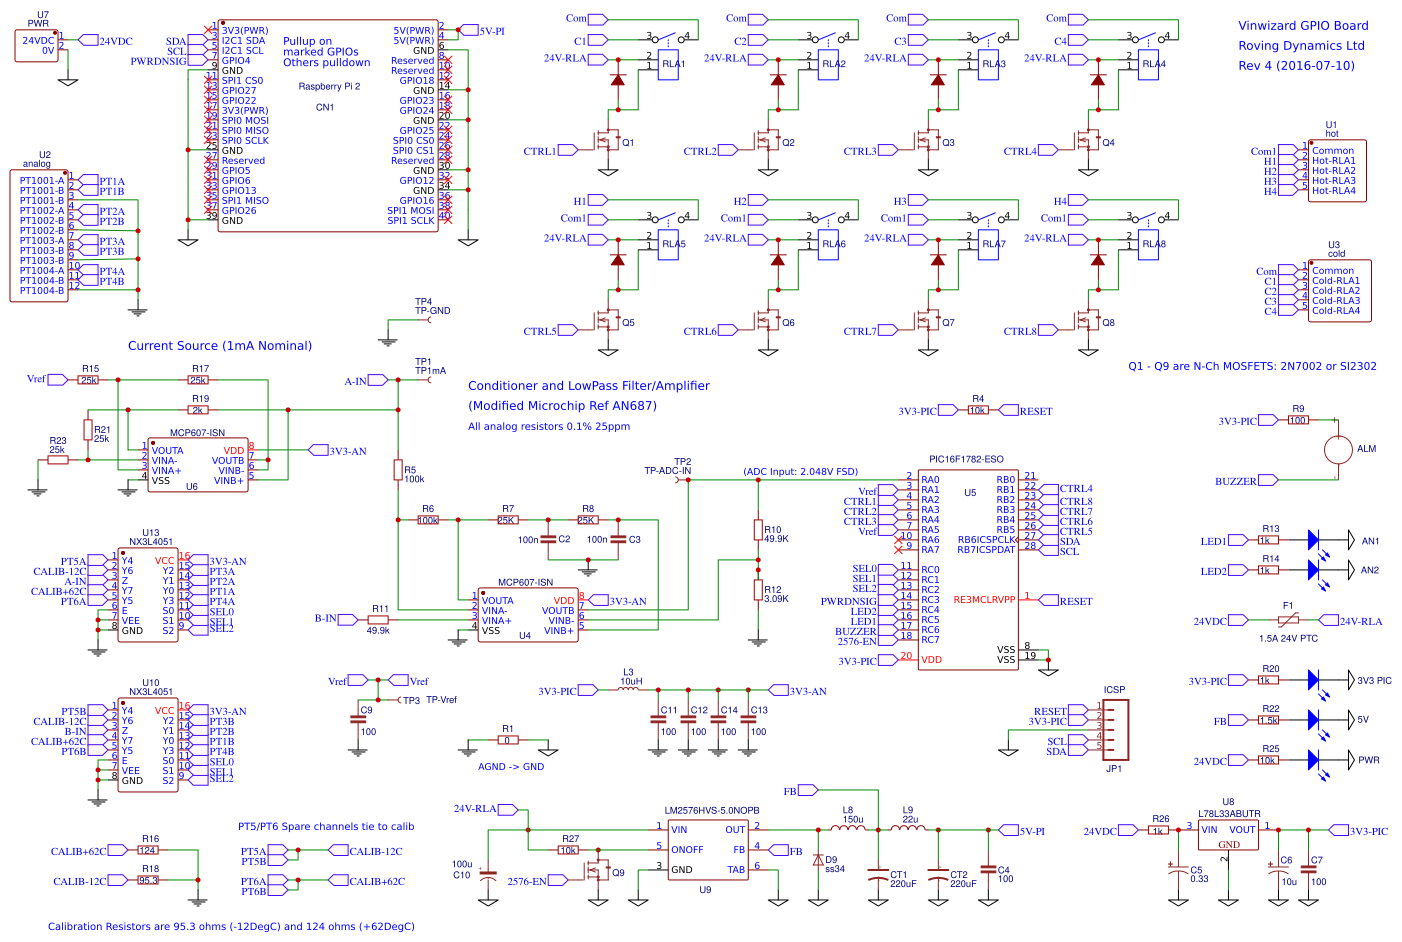
Task: Select the R10 49.9K resistor
Action: pos(758,530)
